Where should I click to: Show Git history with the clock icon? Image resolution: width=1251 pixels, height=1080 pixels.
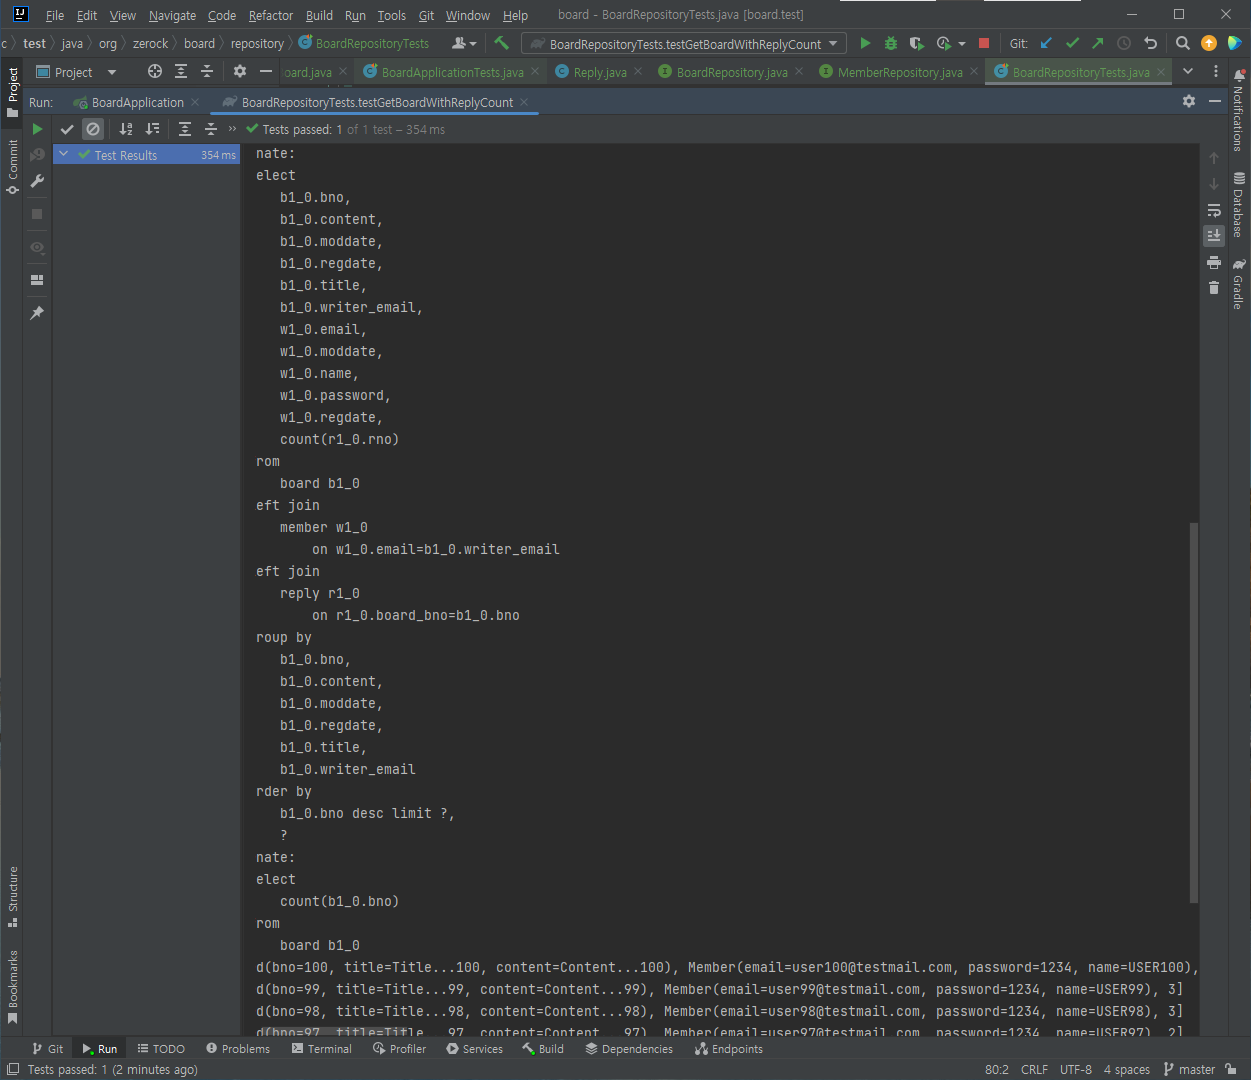click(x=1124, y=43)
